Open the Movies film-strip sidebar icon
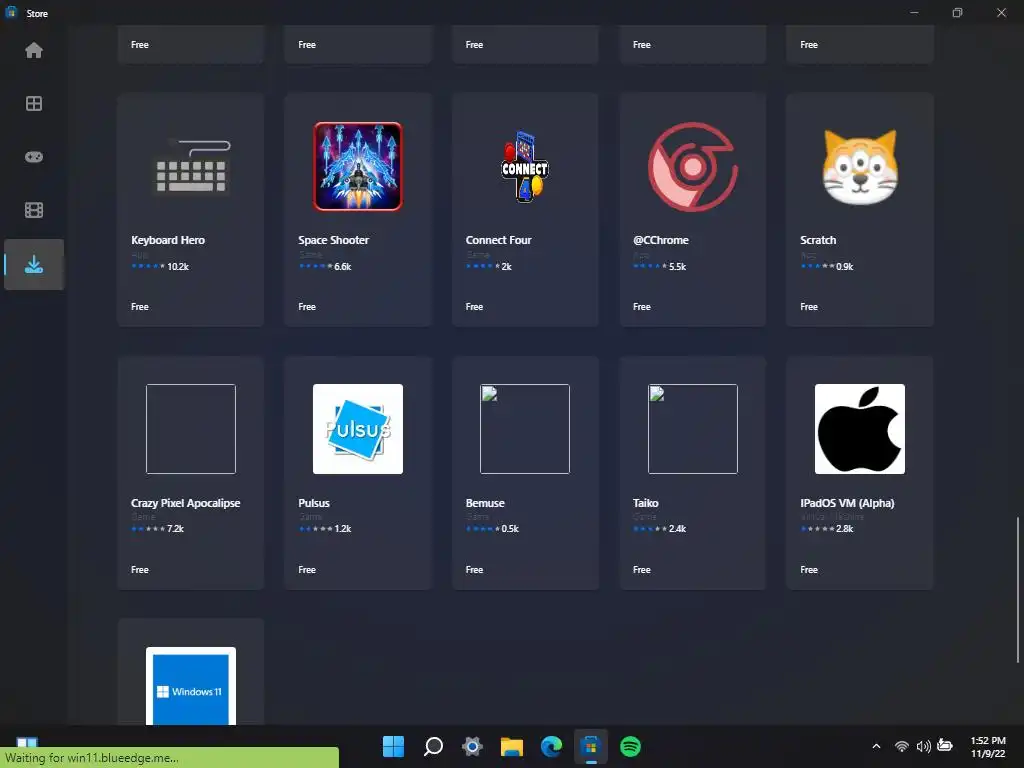Screen dimensions: 1024x768 (34, 210)
